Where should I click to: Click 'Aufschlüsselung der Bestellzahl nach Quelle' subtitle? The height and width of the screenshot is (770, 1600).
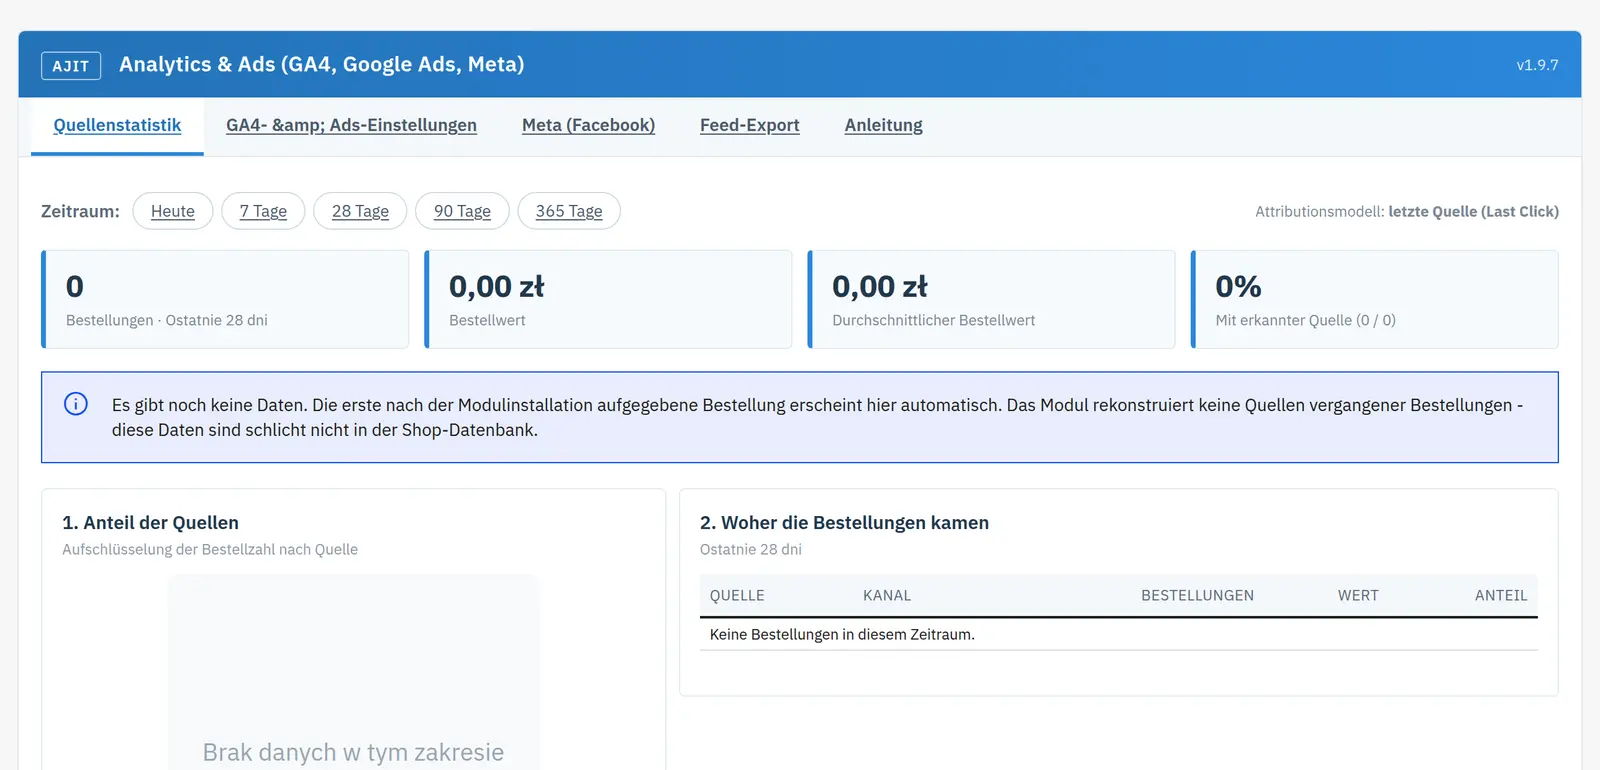pyautogui.click(x=210, y=549)
